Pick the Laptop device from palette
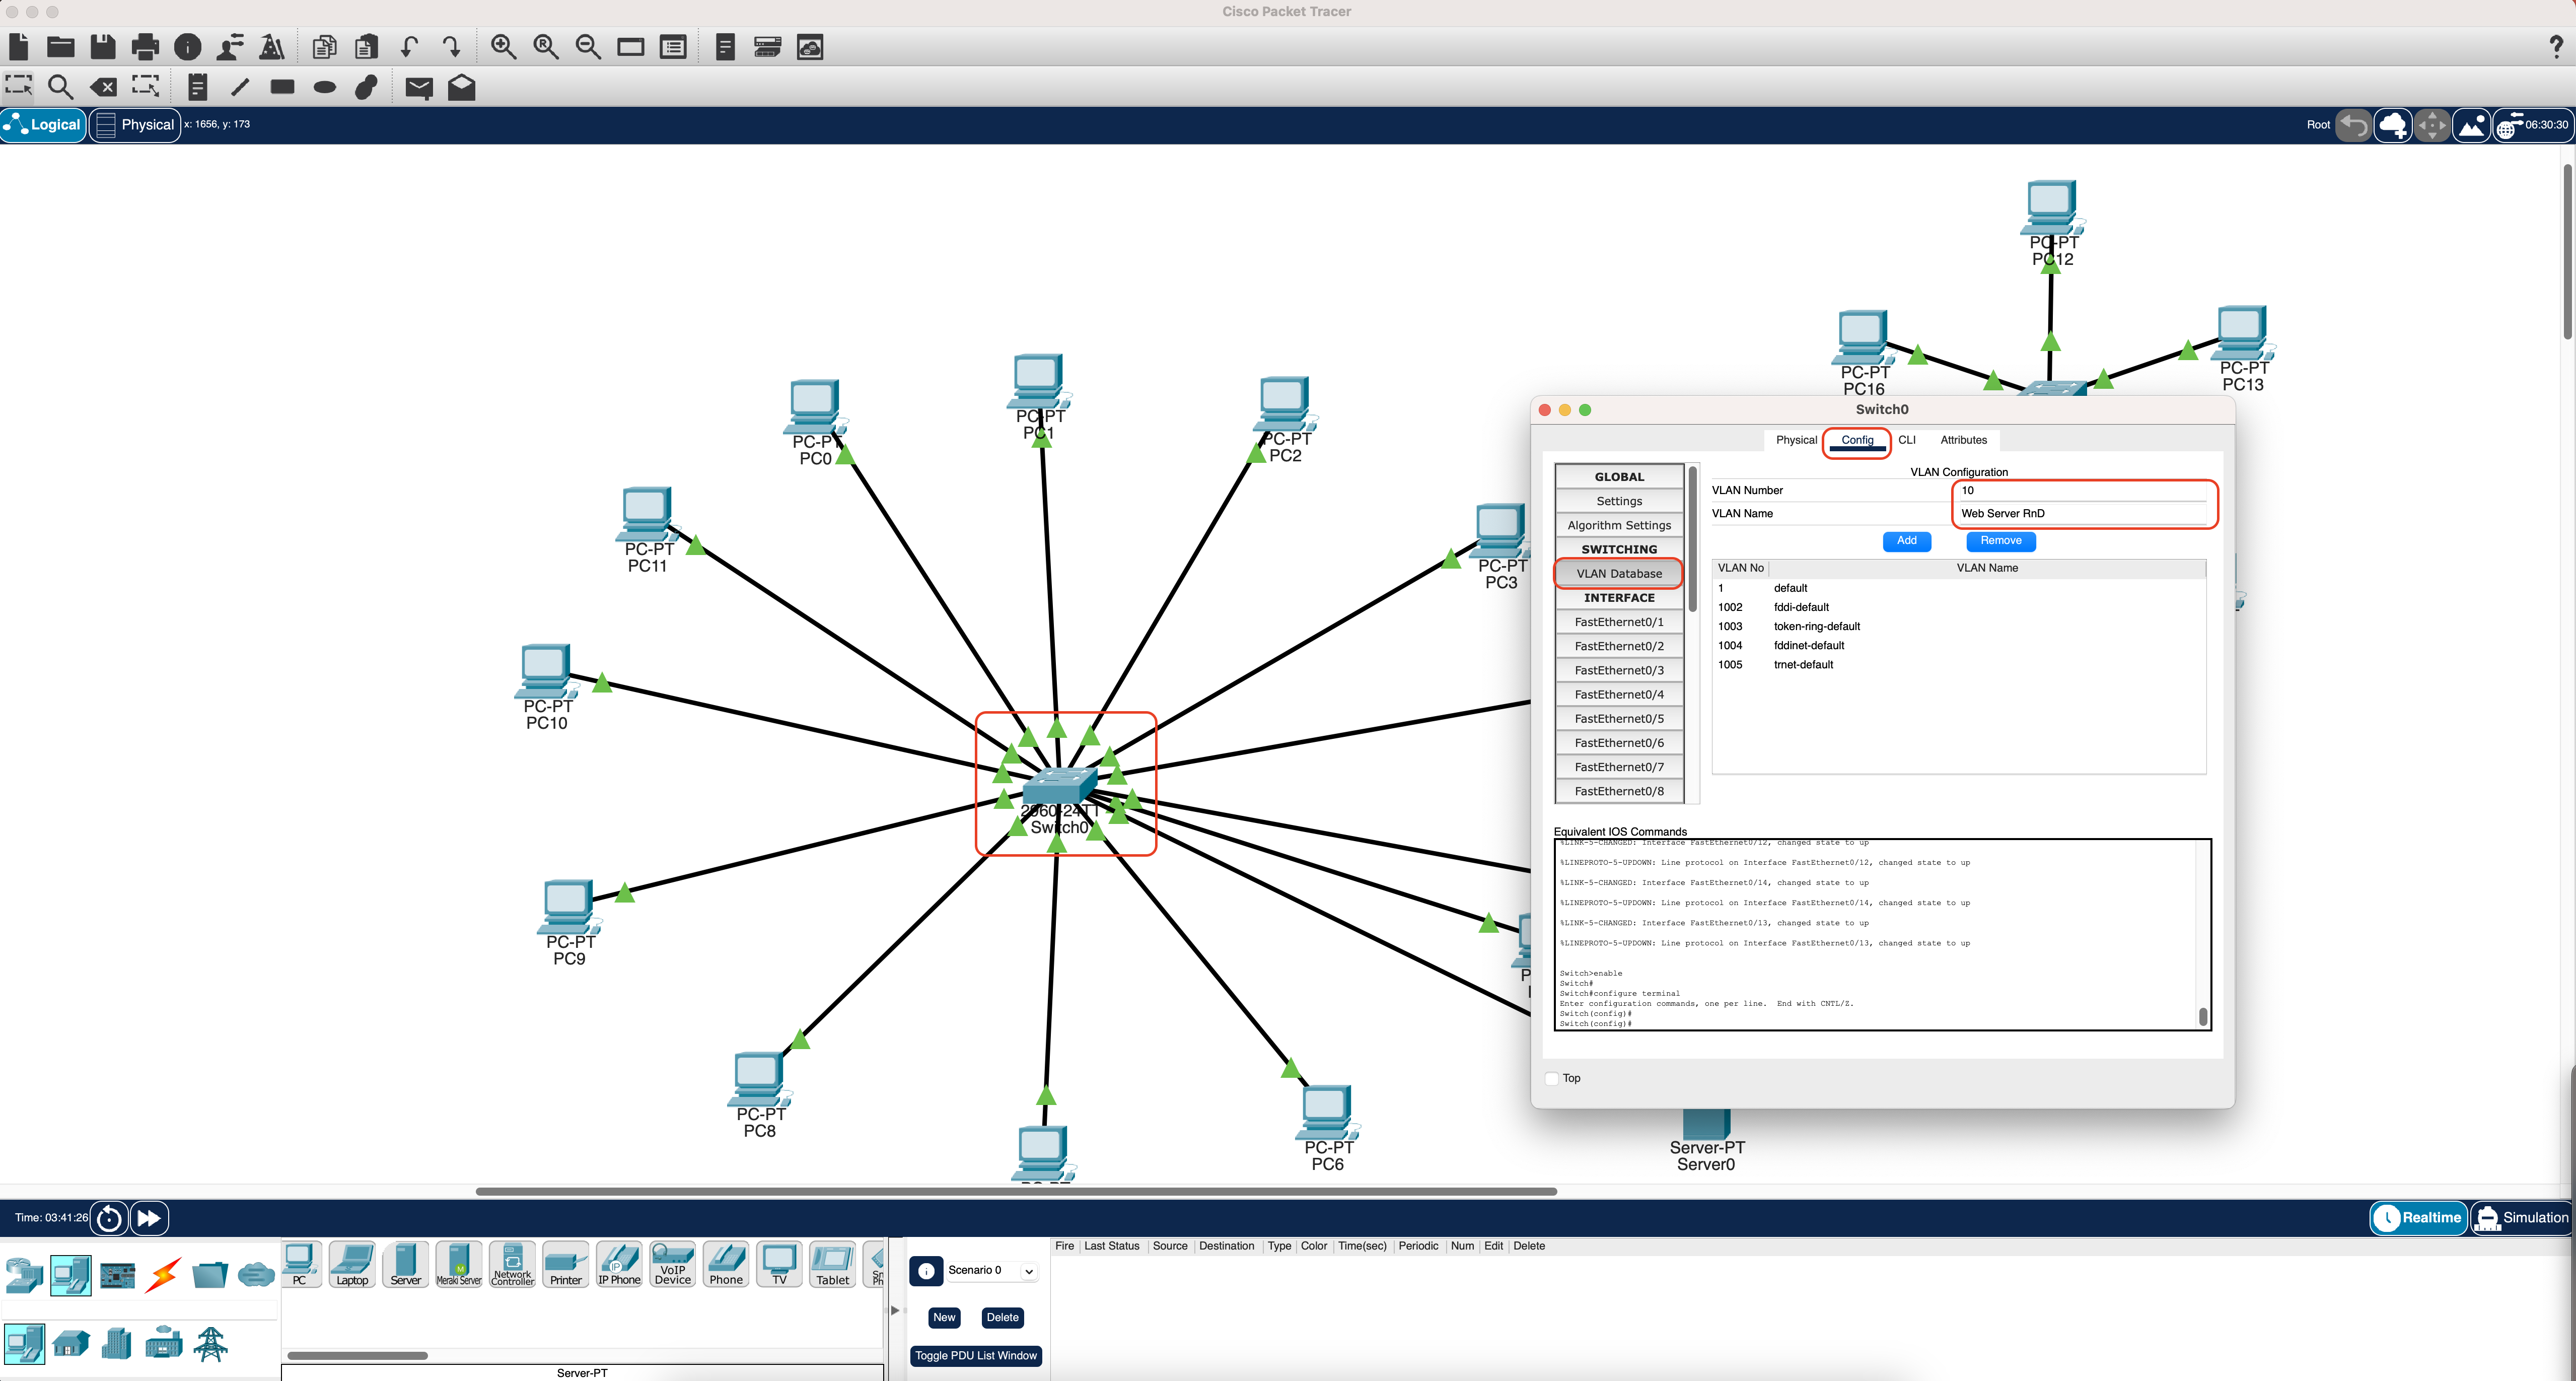 click(352, 1265)
